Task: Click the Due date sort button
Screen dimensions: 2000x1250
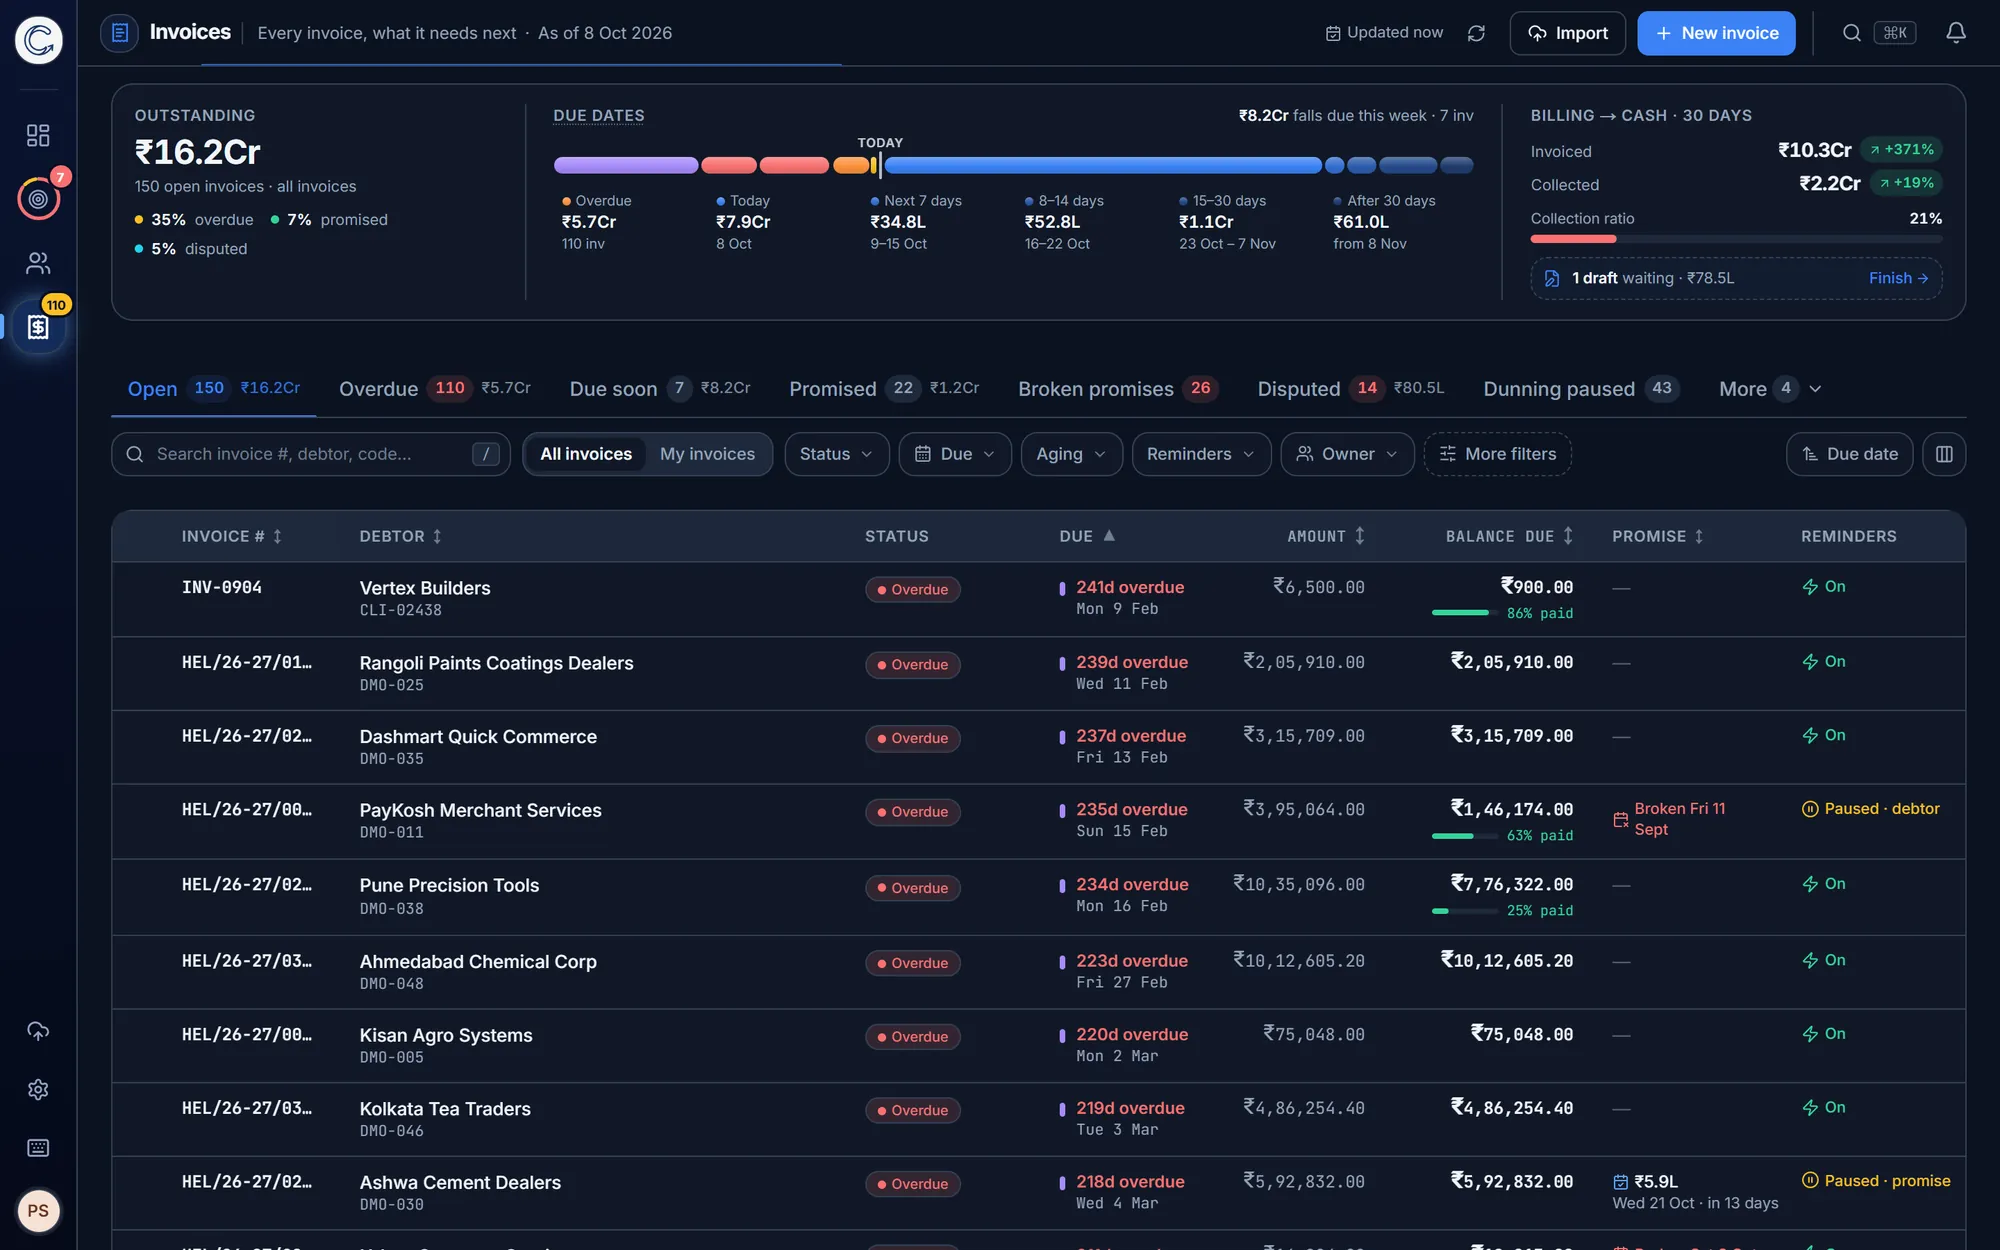Action: pyautogui.click(x=1849, y=454)
